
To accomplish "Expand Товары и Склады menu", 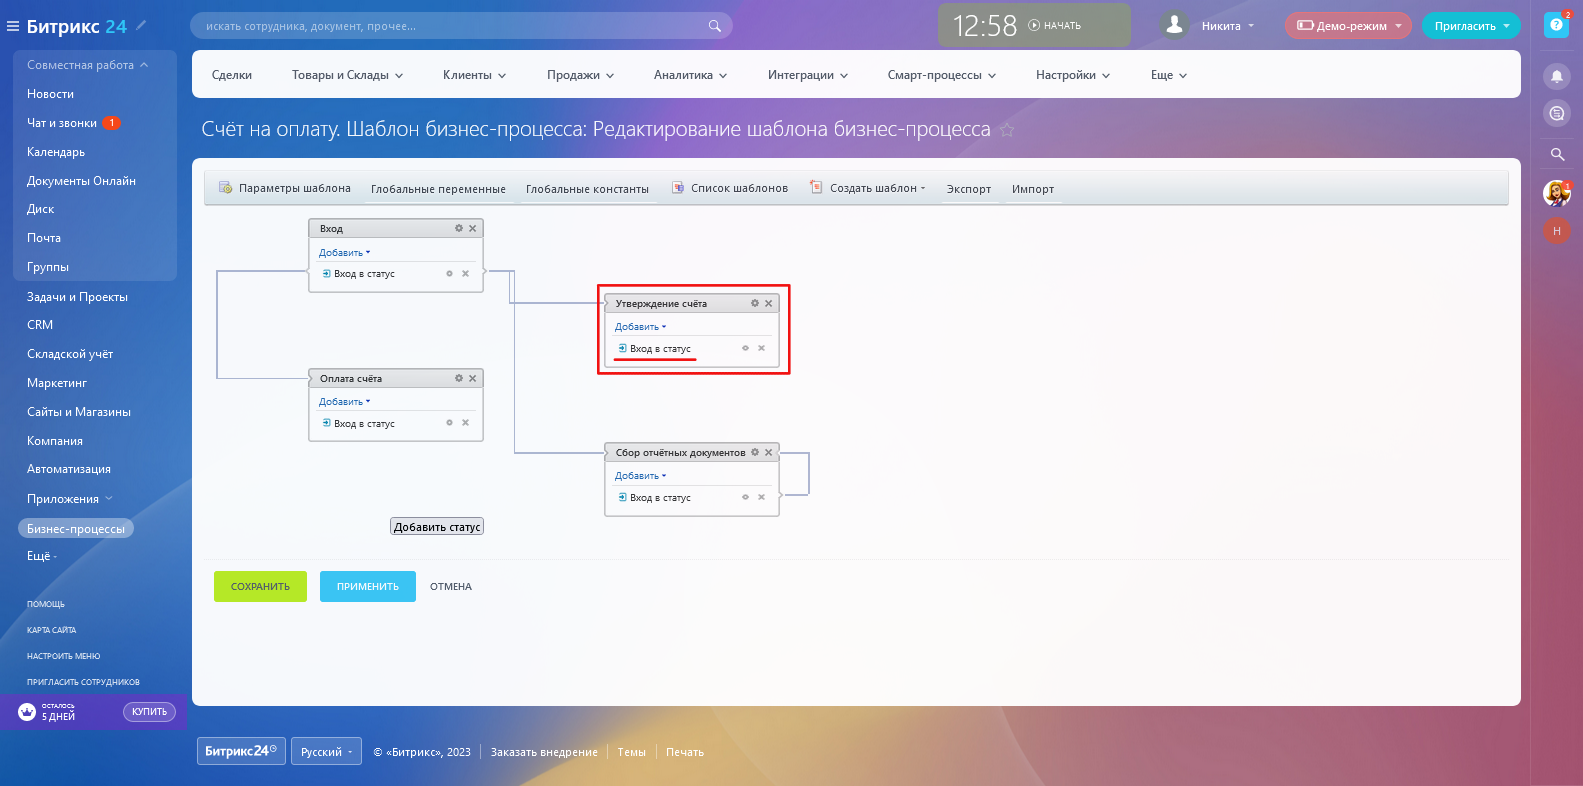I will point(347,75).
